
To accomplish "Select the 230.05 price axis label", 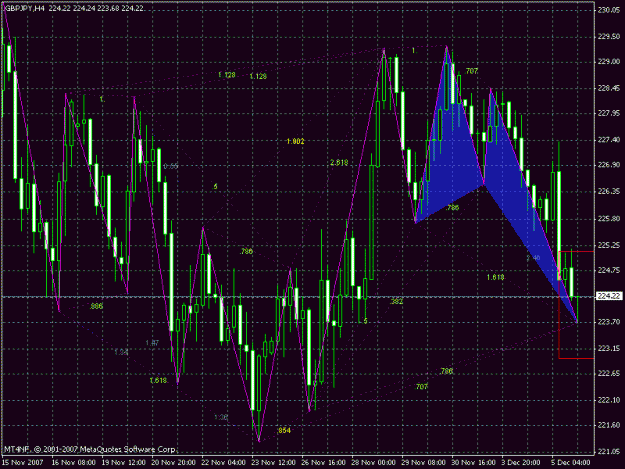I will click(x=609, y=10).
